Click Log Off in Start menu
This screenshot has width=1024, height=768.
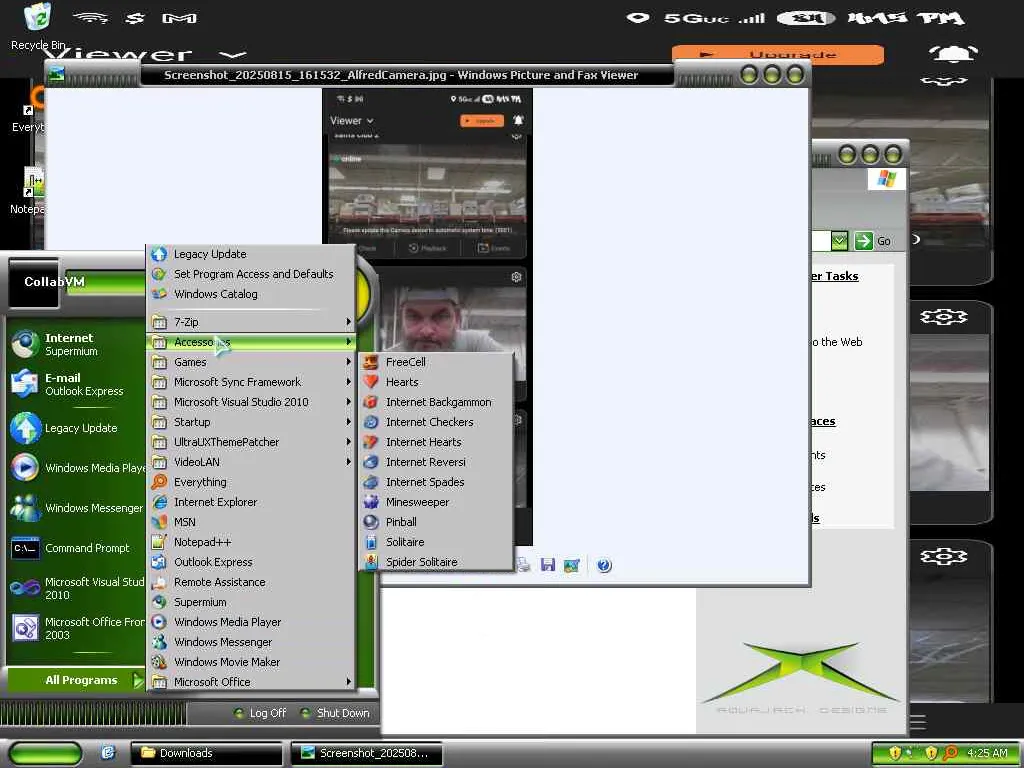coord(260,713)
